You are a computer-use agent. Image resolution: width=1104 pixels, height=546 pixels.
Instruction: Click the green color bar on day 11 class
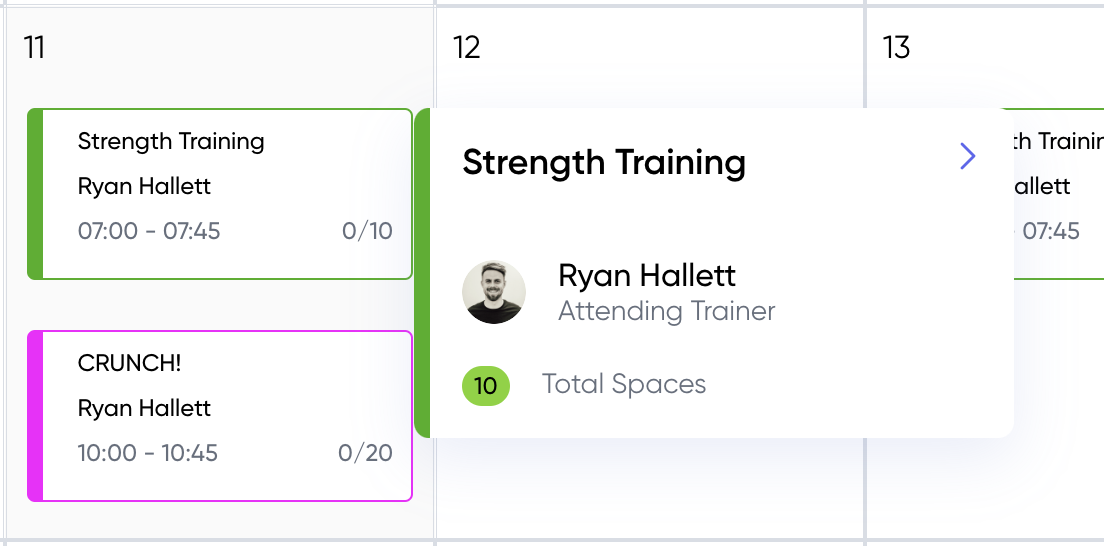click(x=35, y=194)
